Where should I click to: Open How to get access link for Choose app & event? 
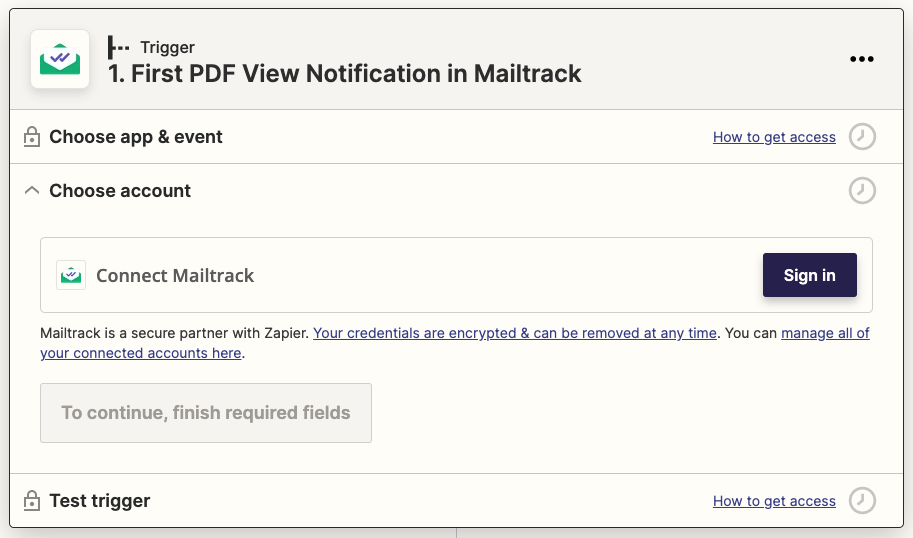pos(774,137)
